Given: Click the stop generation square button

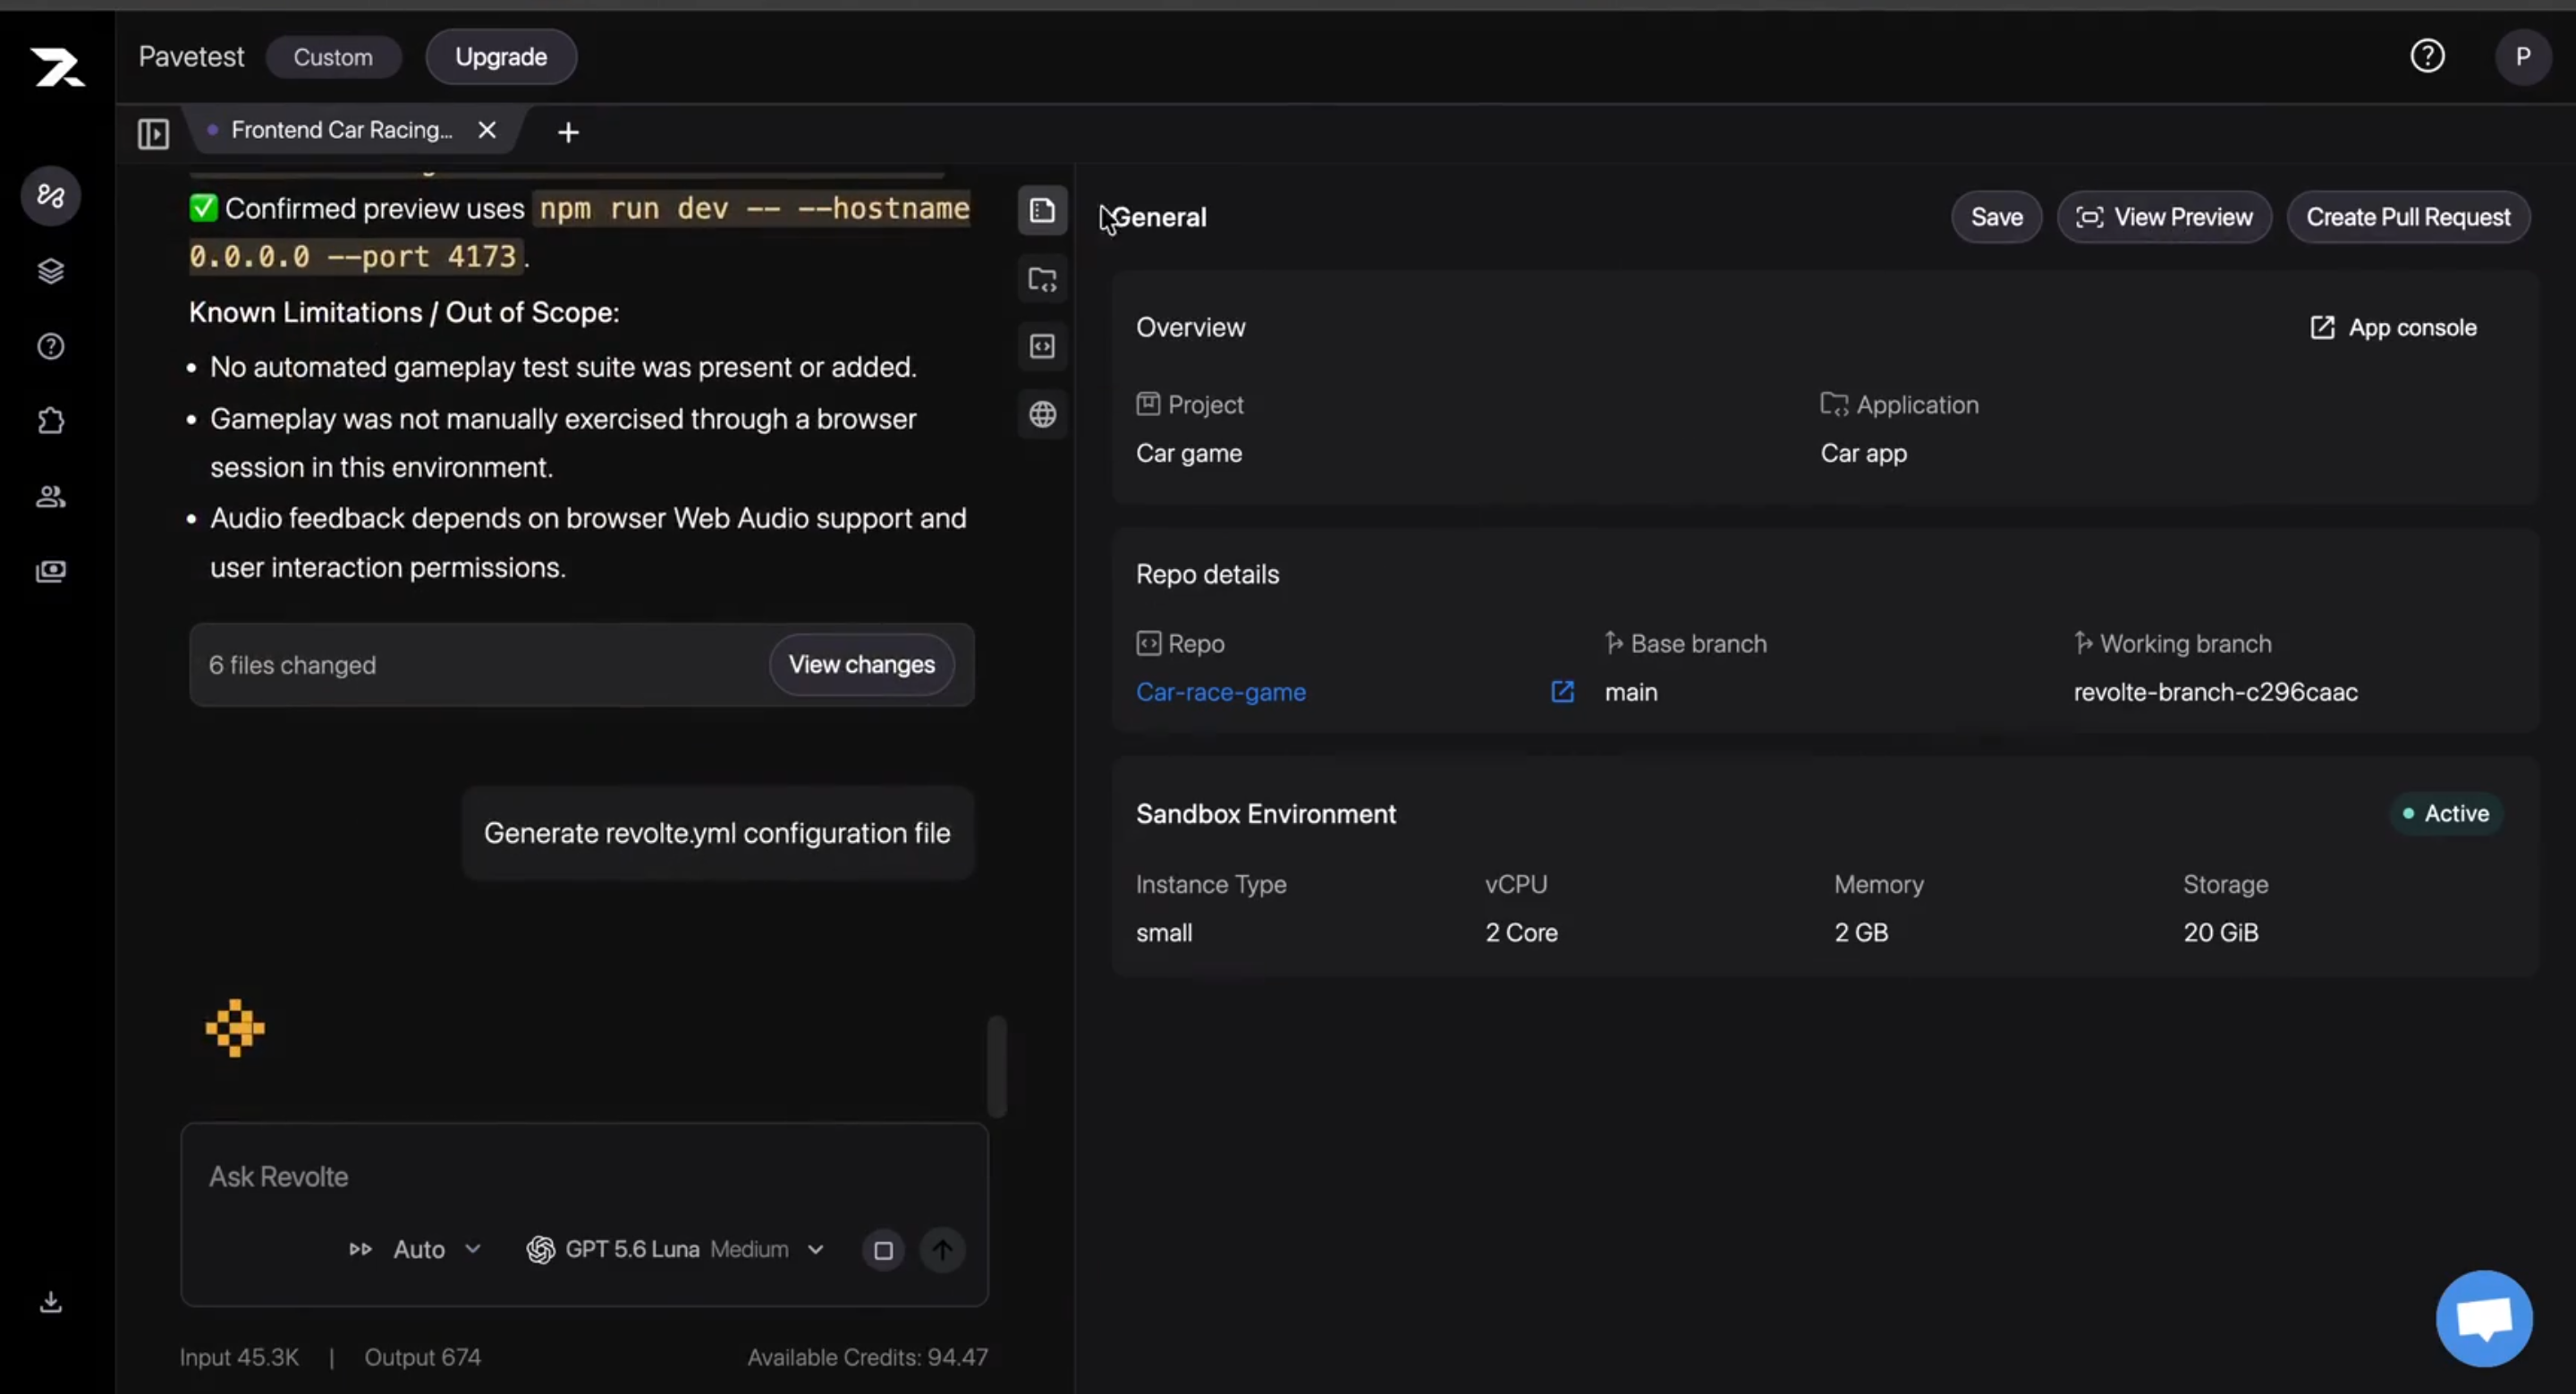Looking at the screenshot, I should tap(883, 1250).
